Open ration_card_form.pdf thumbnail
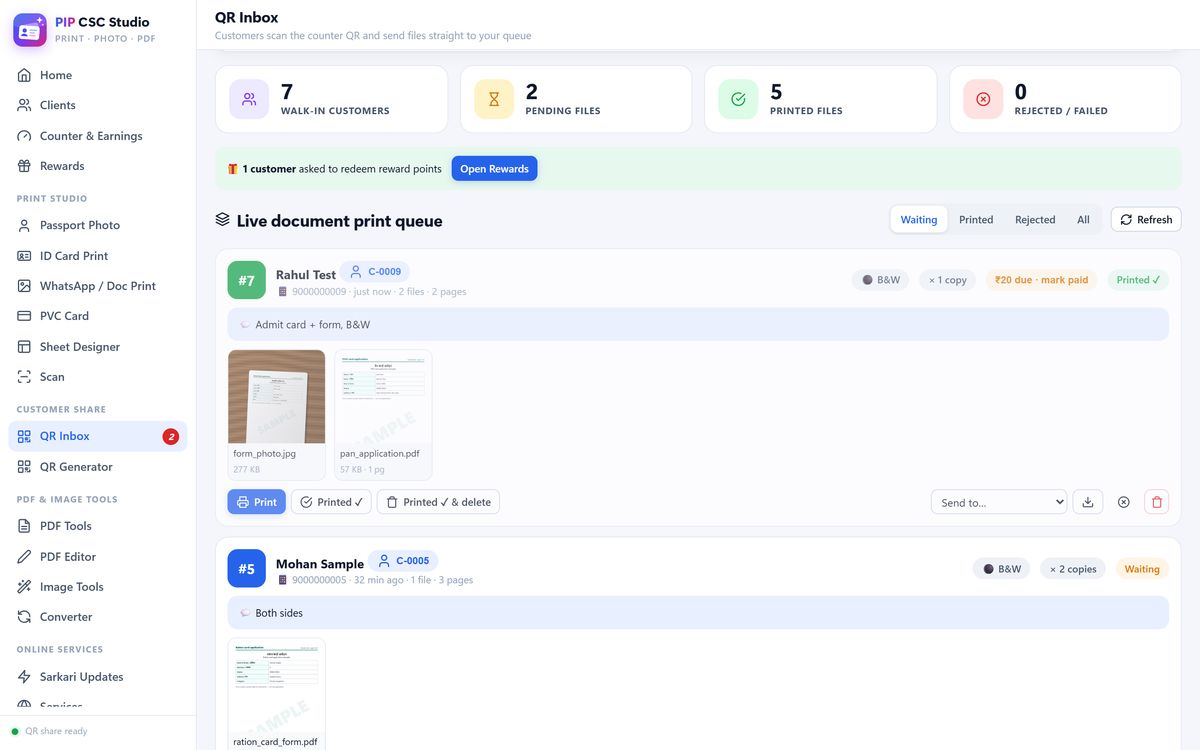Screen dimensions: 1200x750 click(277, 694)
